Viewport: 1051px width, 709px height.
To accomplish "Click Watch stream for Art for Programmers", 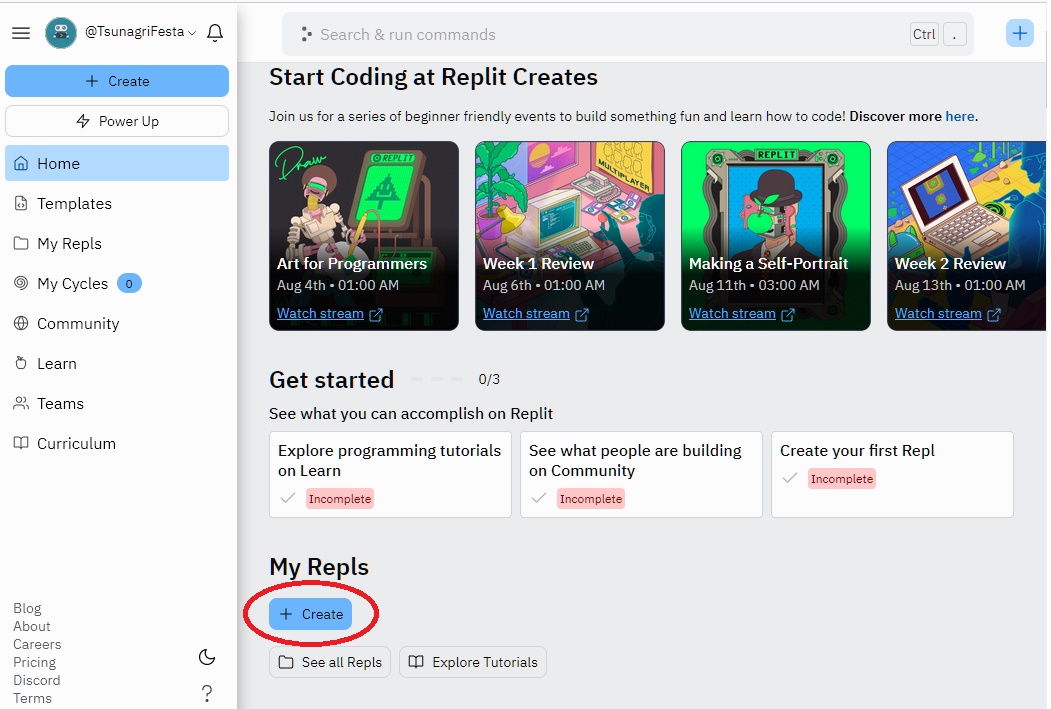I will tap(320, 314).
